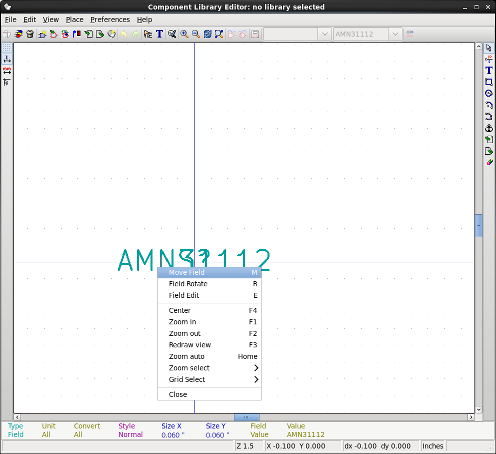Choose Zoom in from context menu
This screenshot has width=496, height=454.
click(x=209, y=322)
